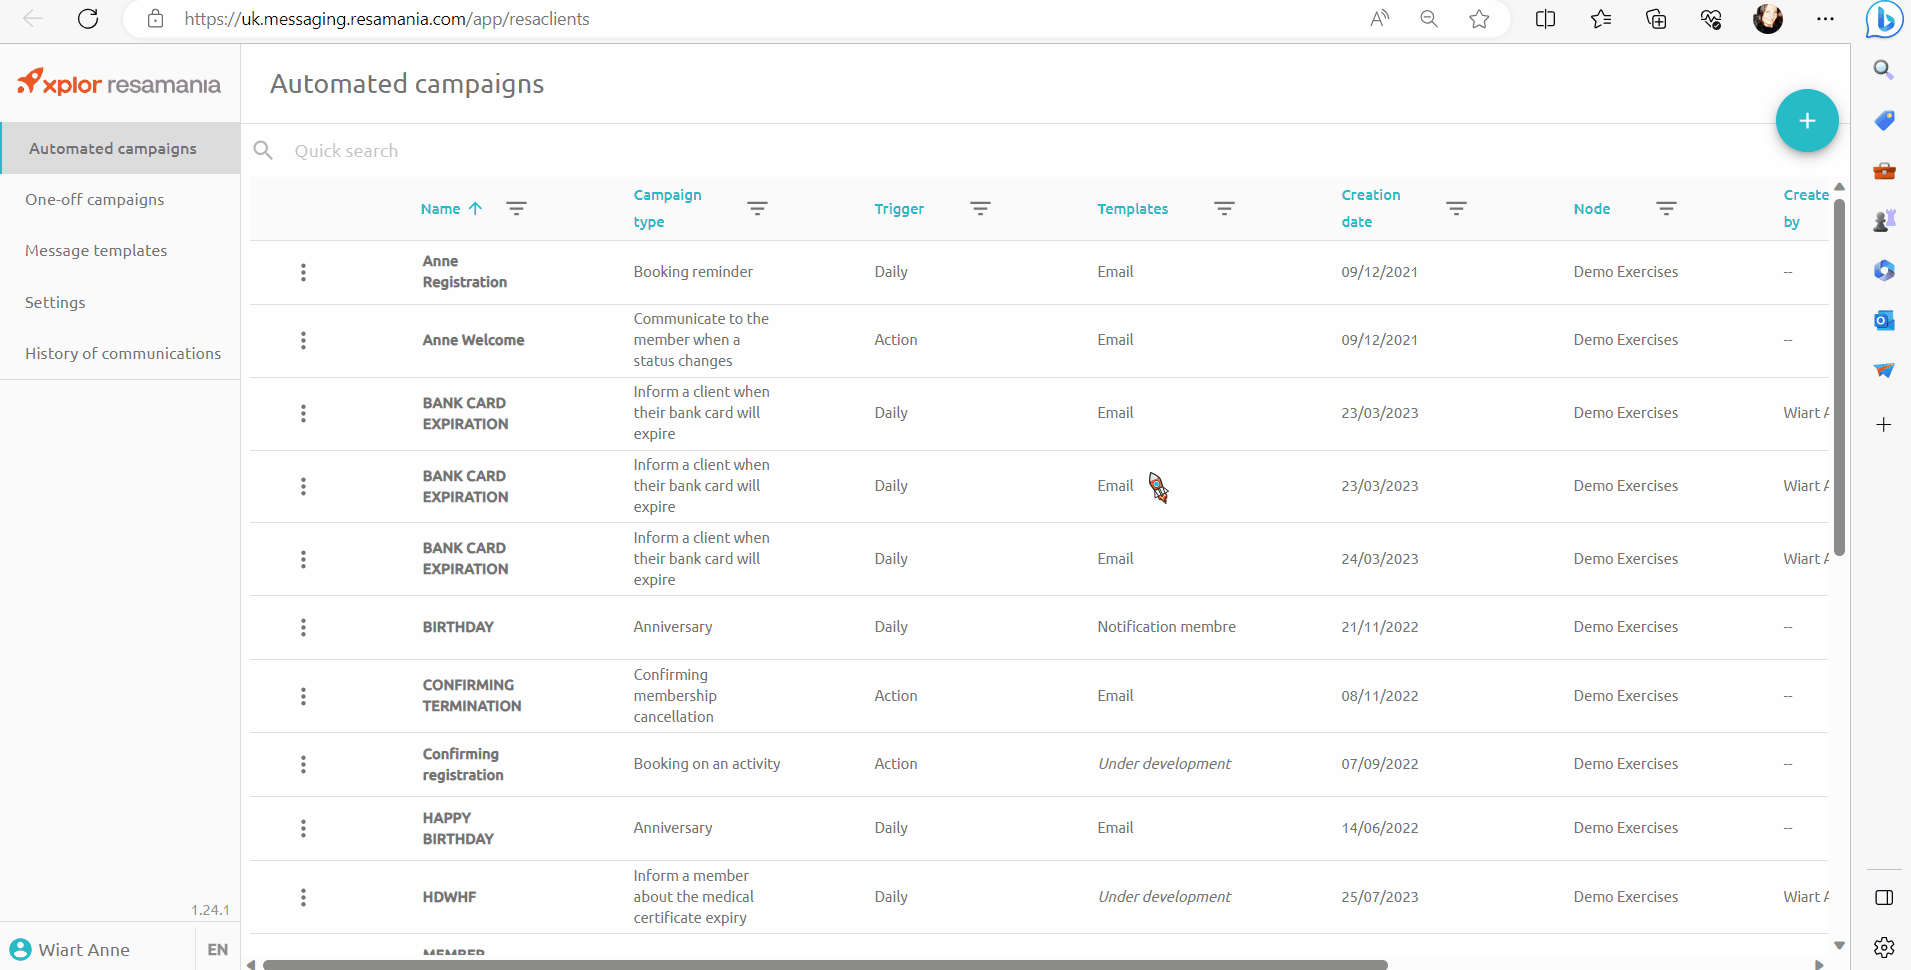Open History of communications page
The width and height of the screenshot is (1911, 970).
pyautogui.click(x=123, y=354)
